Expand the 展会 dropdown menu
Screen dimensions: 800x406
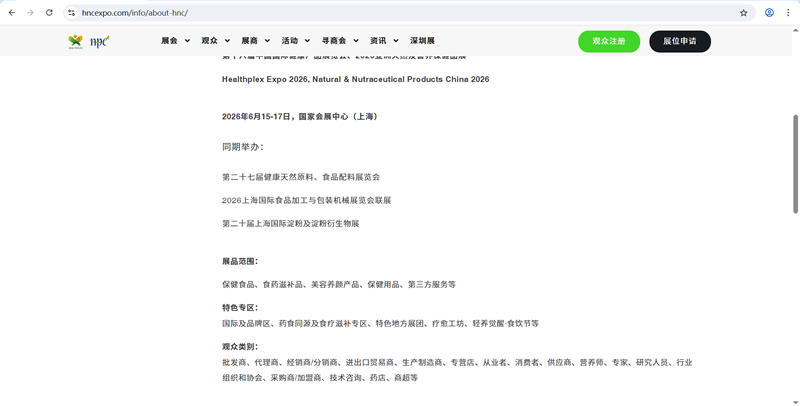[174, 41]
